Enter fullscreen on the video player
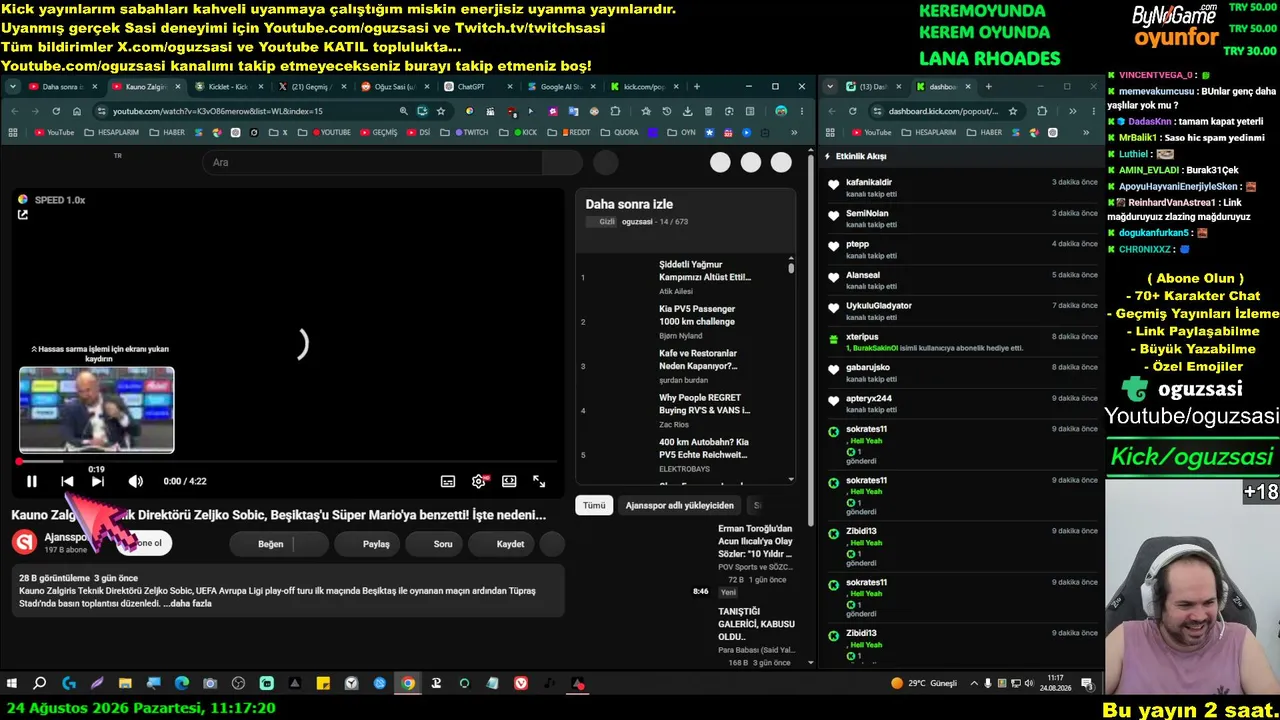The width and height of the screenshot is (1280, 720). [x=539, y=481]
